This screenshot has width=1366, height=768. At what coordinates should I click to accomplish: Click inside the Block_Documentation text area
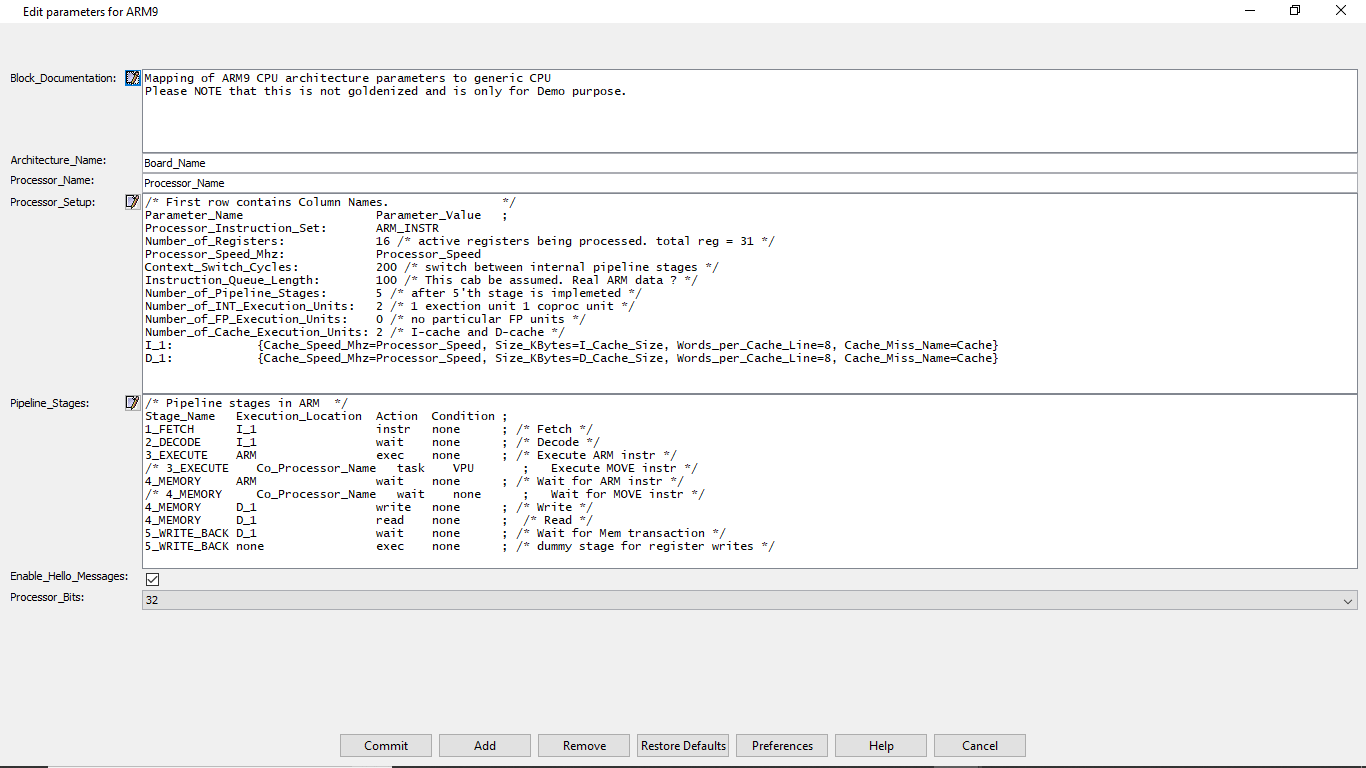(x=750, y=120)
